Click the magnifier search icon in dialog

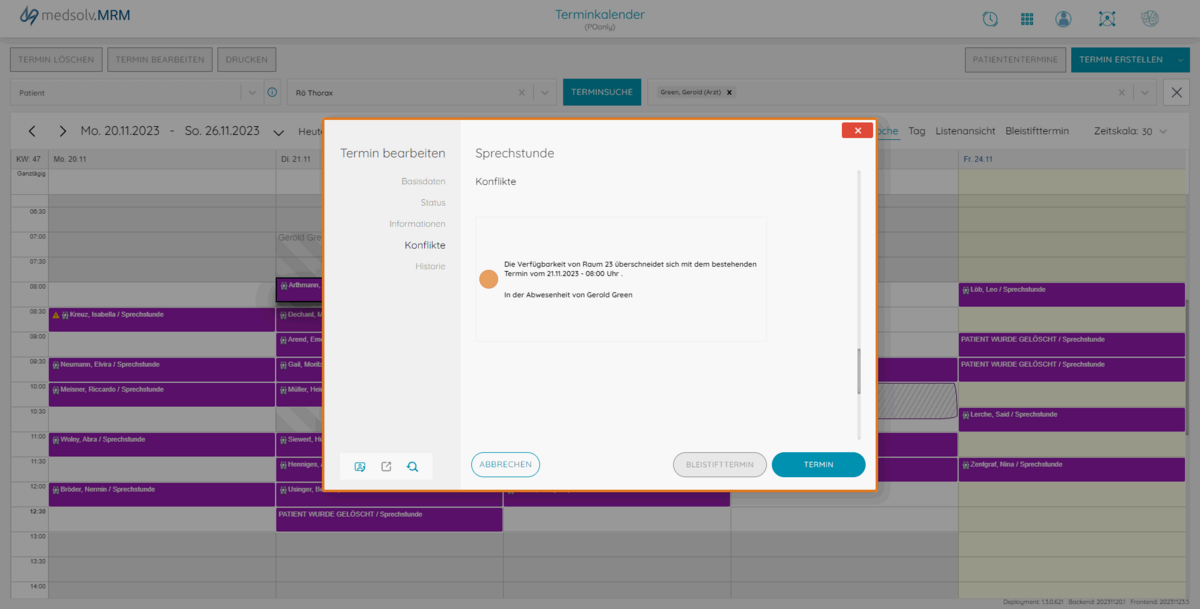pyautogui.click(x=412, y=466)
